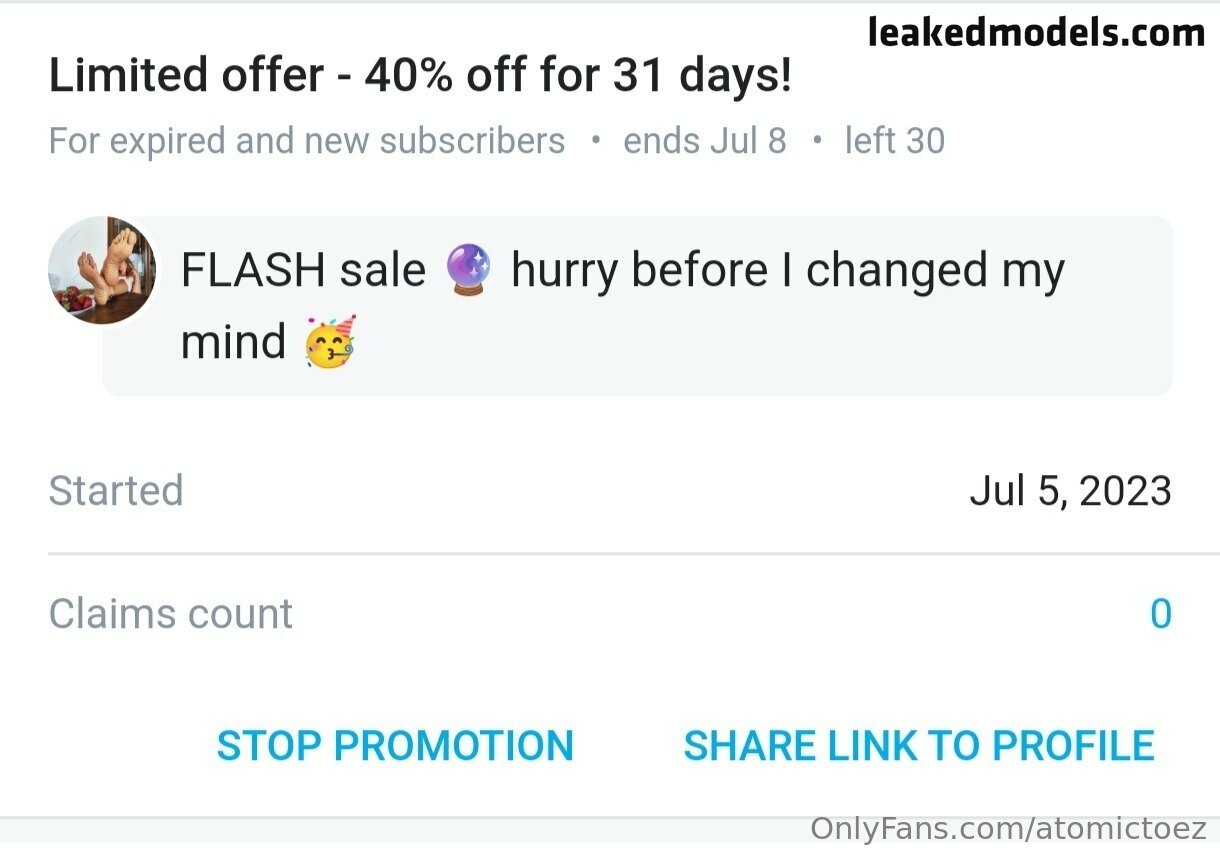Click the 'left 30' remaining count
1220x860 pixels.
tap(894, 141)
